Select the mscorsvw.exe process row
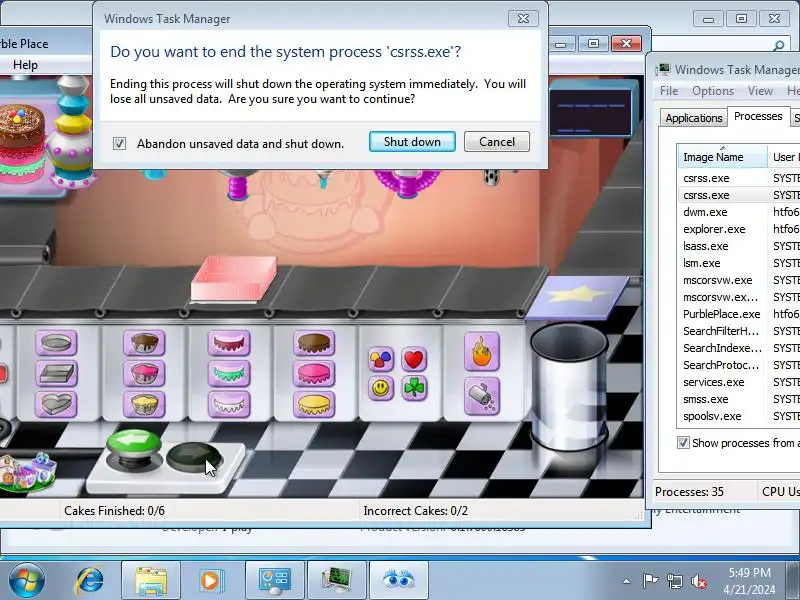 [739, 280]
